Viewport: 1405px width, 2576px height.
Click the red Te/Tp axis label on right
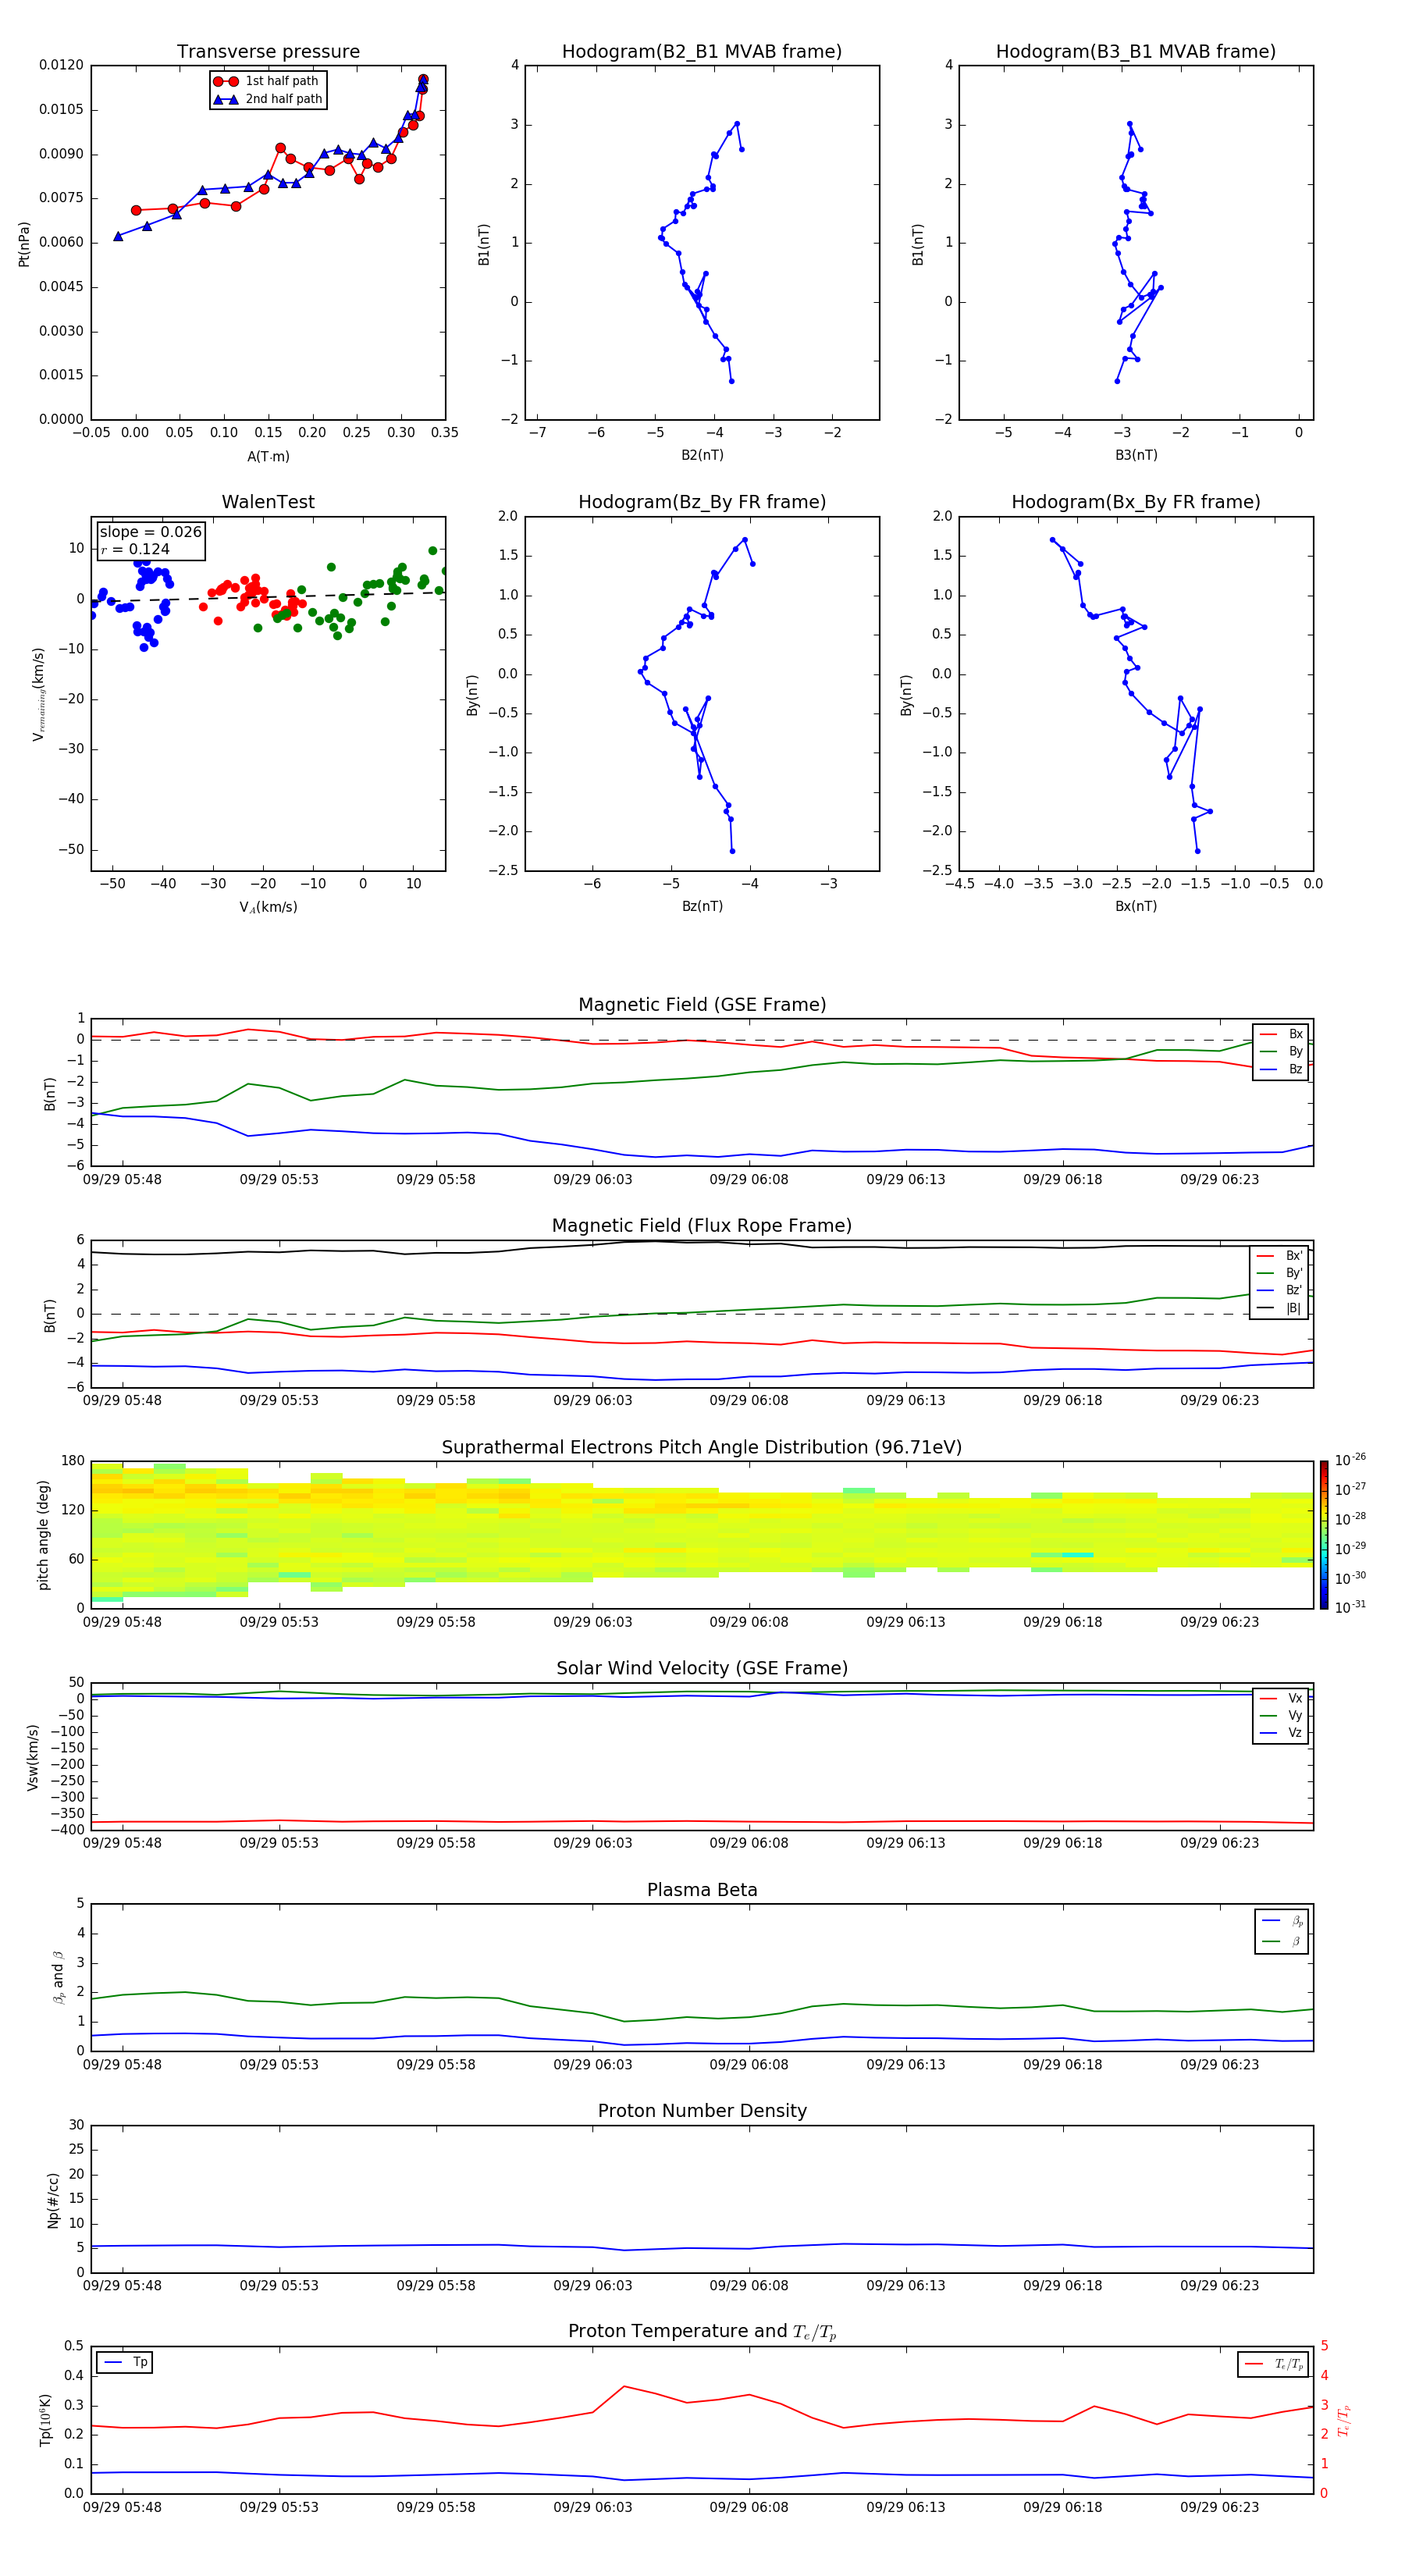(1343, 2420)
